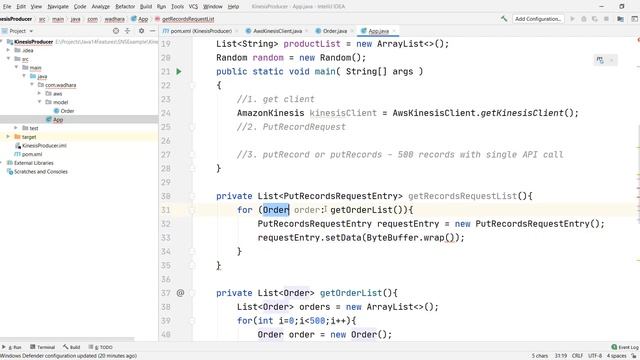The image size is (640, 360).
Task: Open the Refactor menu
Action: (125, 7)
